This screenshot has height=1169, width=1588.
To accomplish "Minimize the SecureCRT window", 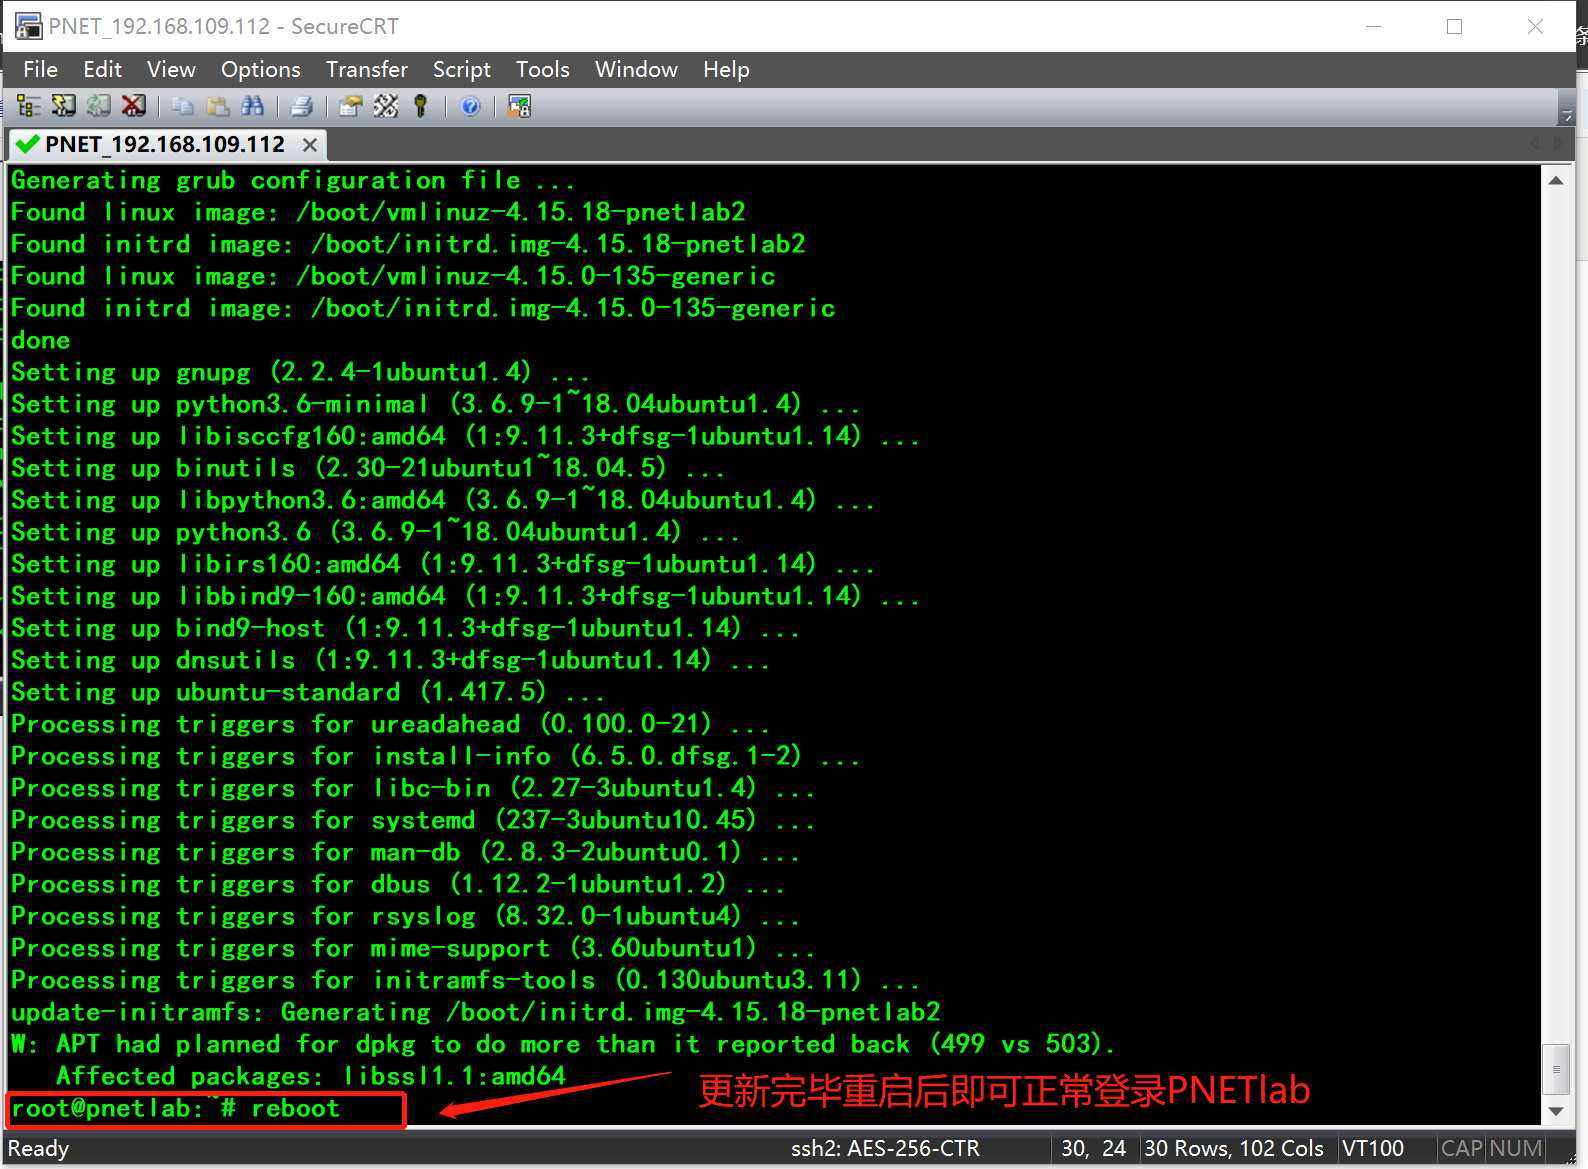I will pyautogui.click(x=1374, y=27).
